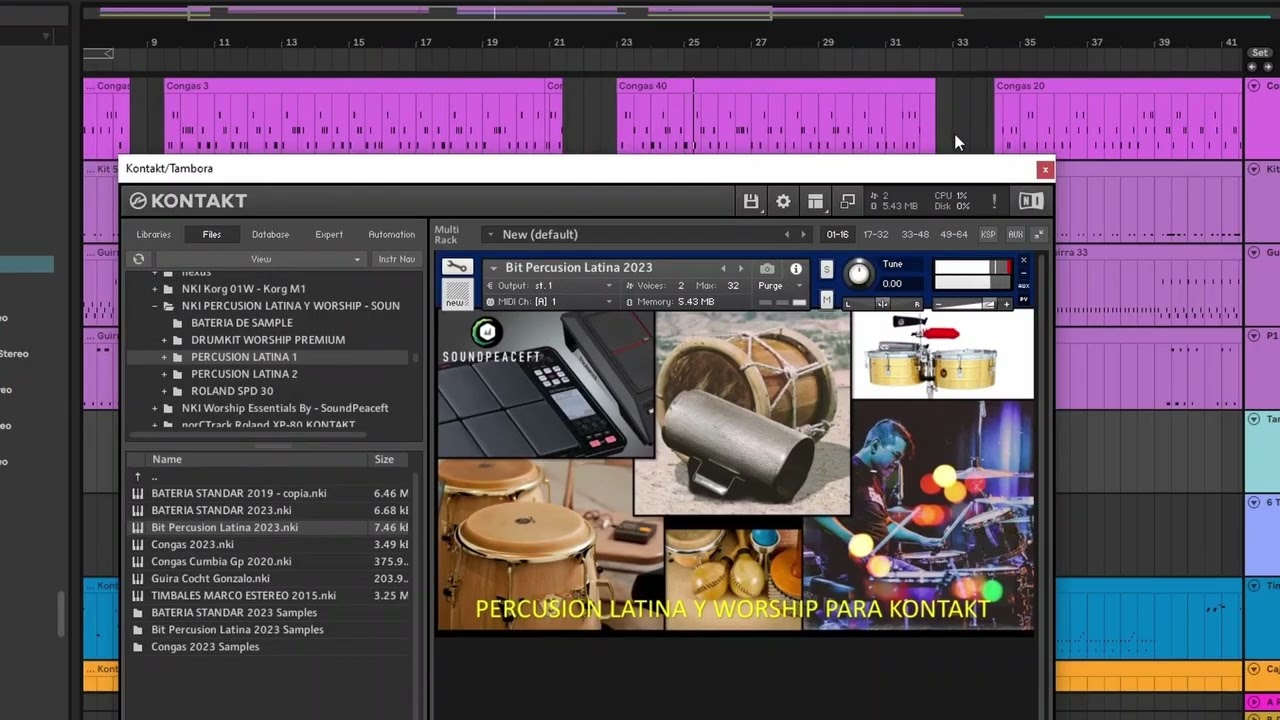This screenshot has width=1280, height=720.
Task: Take an instrument snapshot with camera icon
Action: [767, 268]
